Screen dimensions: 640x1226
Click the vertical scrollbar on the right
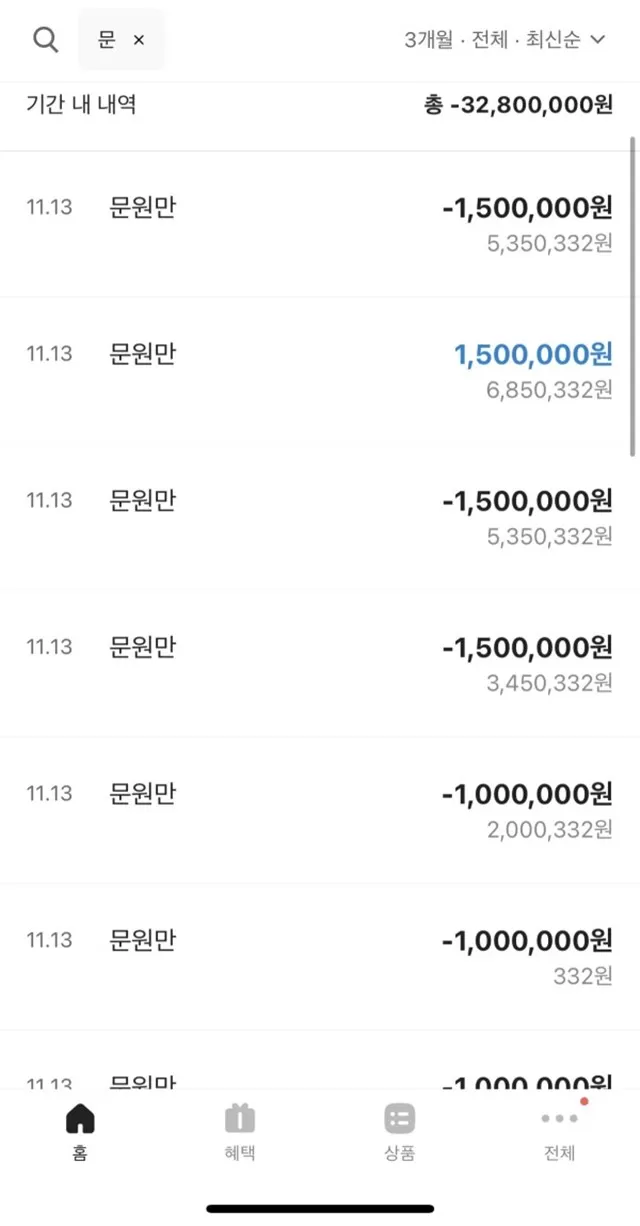click(632, 300)
